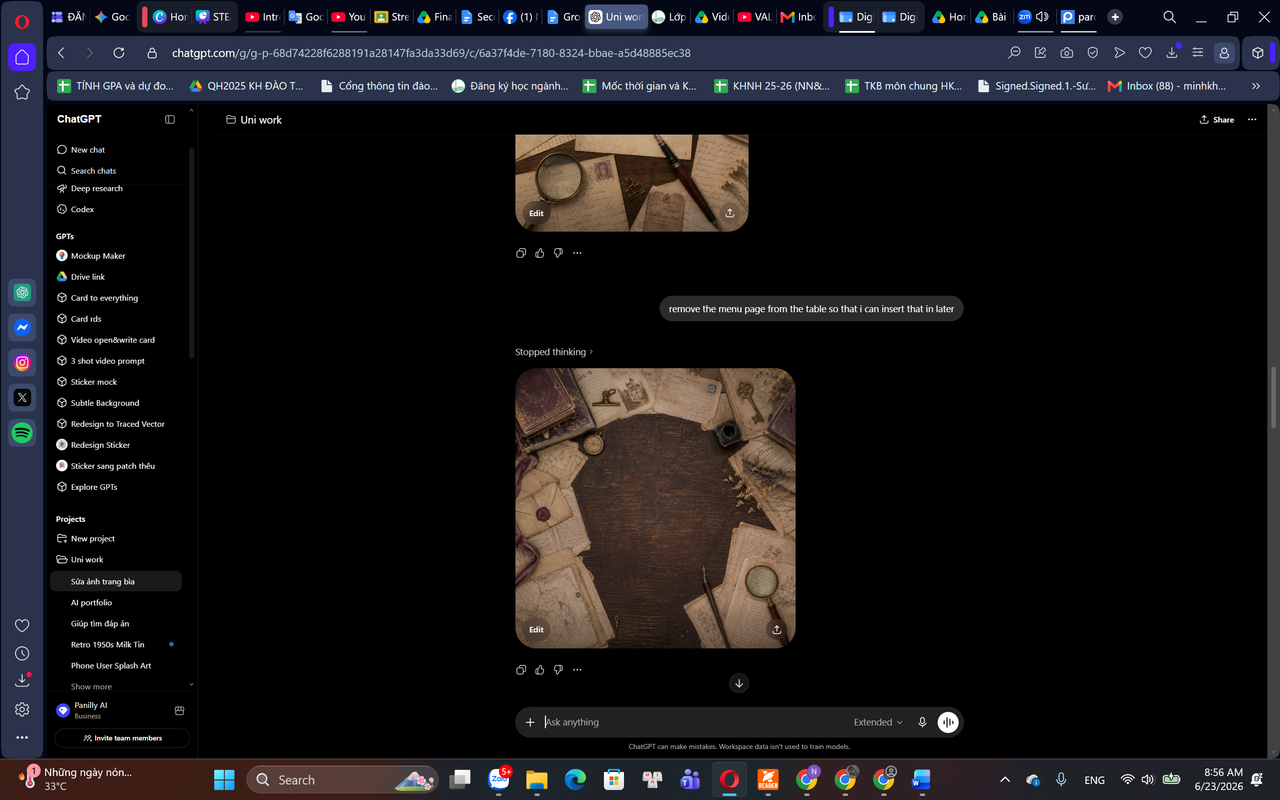Click thumbs down under the bottom image
Viewport: 1280px width, 800px height.
point(558,670)
